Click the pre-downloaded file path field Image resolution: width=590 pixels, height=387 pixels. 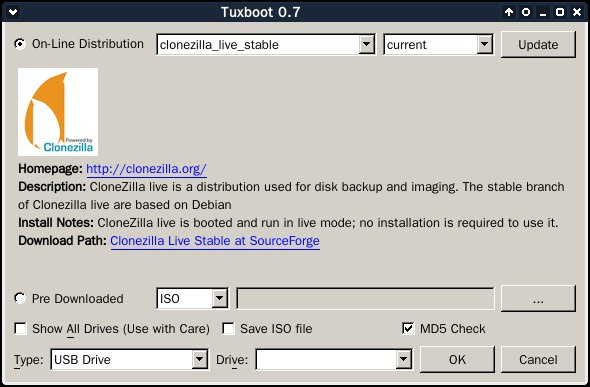[x=365, y=299]
